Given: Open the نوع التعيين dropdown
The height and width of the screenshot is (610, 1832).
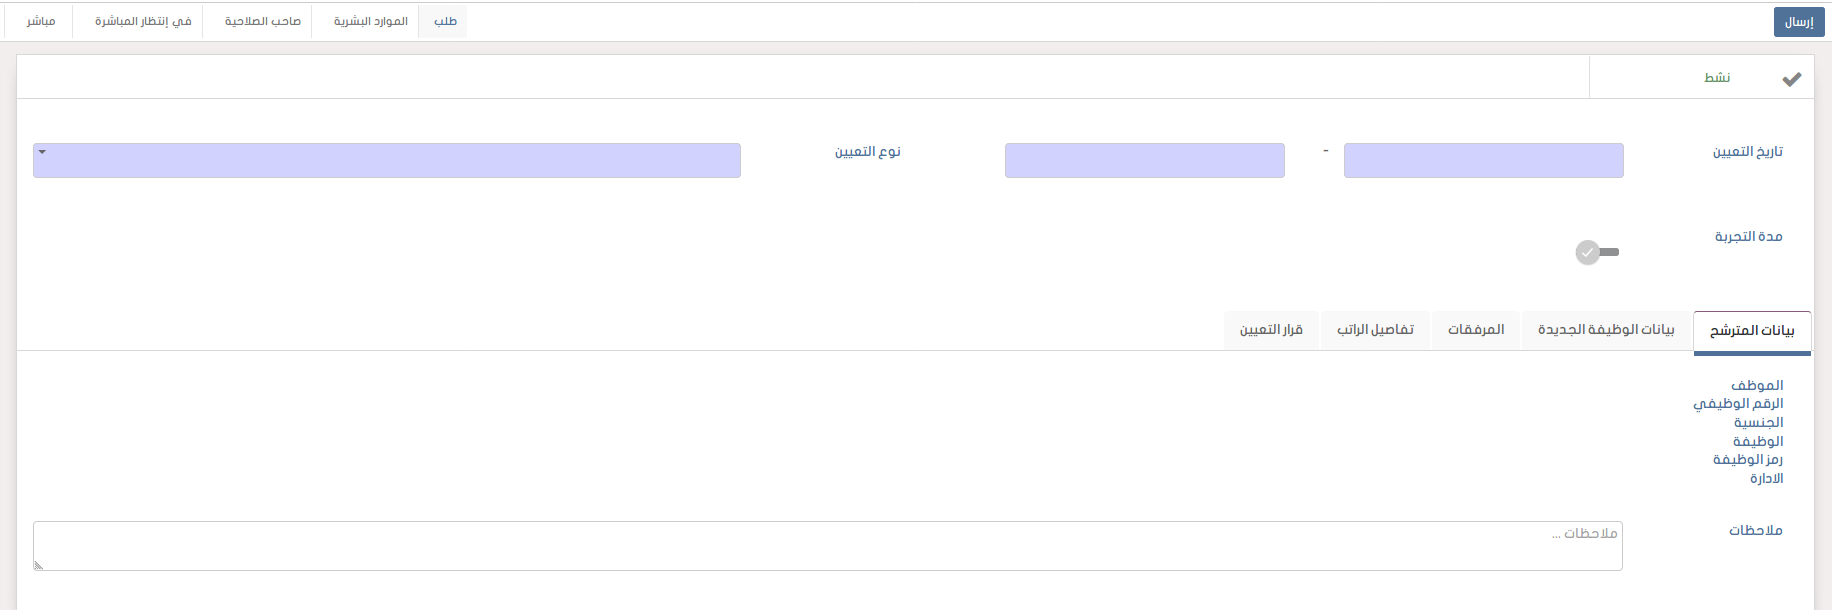Looking at the screenshot, I should 386,160.
